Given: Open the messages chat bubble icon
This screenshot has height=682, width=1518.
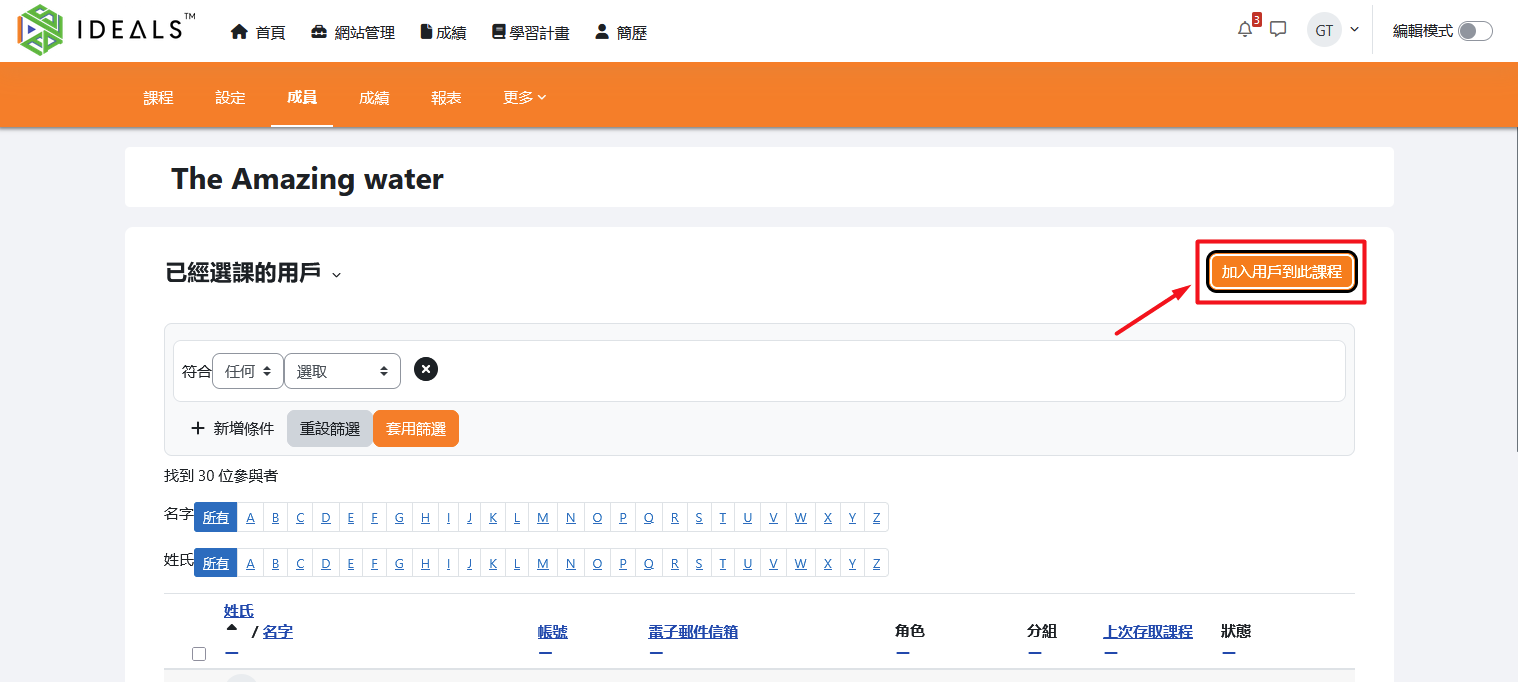Looking at the screenshot, I should 1278,30.
